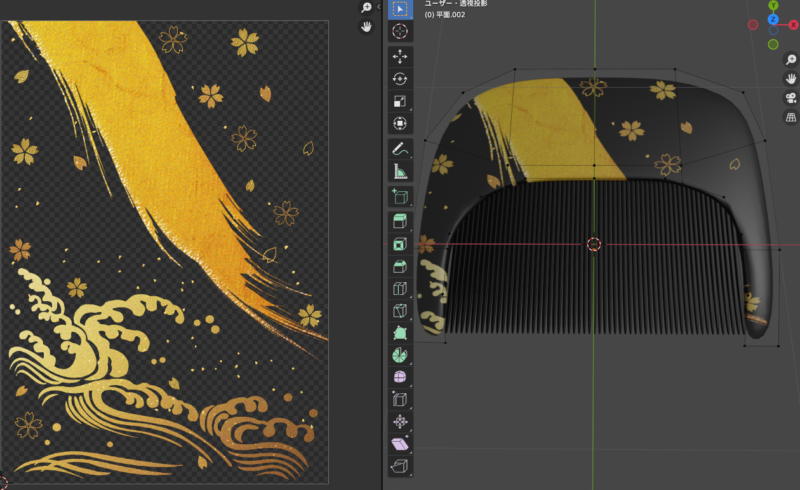Snap view to the blue Z axis
This screenshot has height=490, width=800.
[x=773, y=19]
